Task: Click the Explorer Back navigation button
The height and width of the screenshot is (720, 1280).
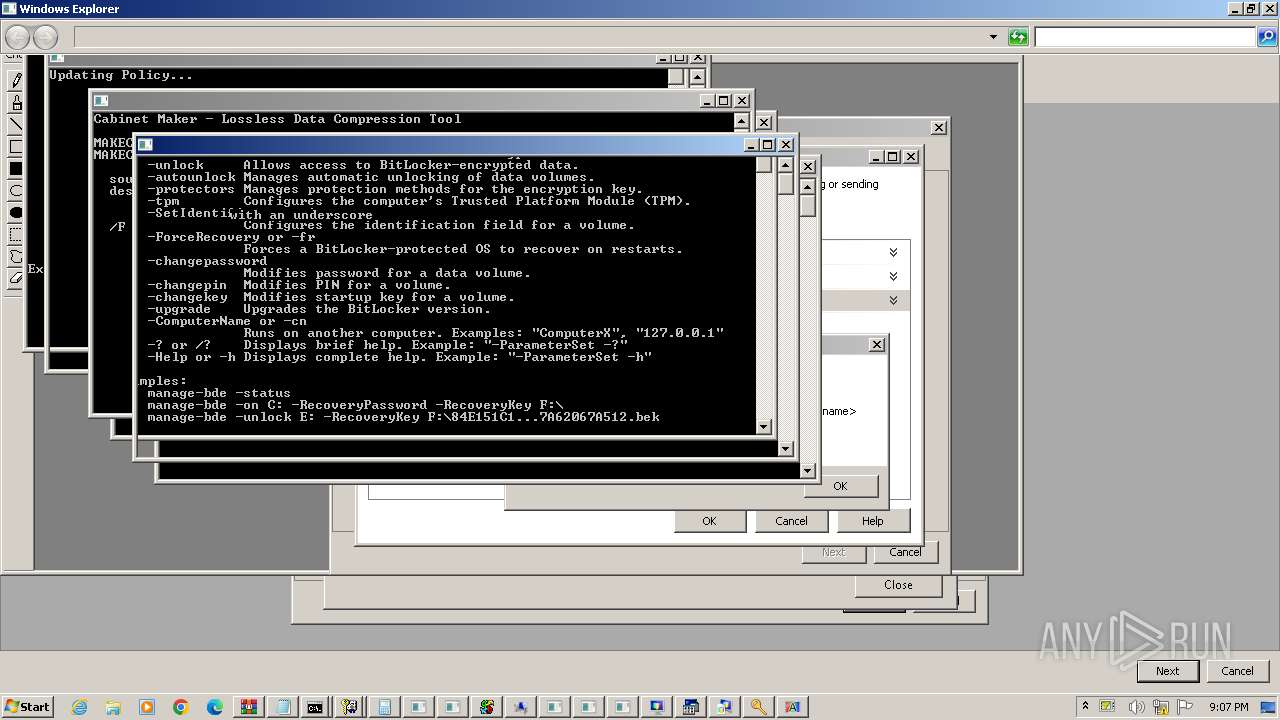Action: (x=18, y=37)
